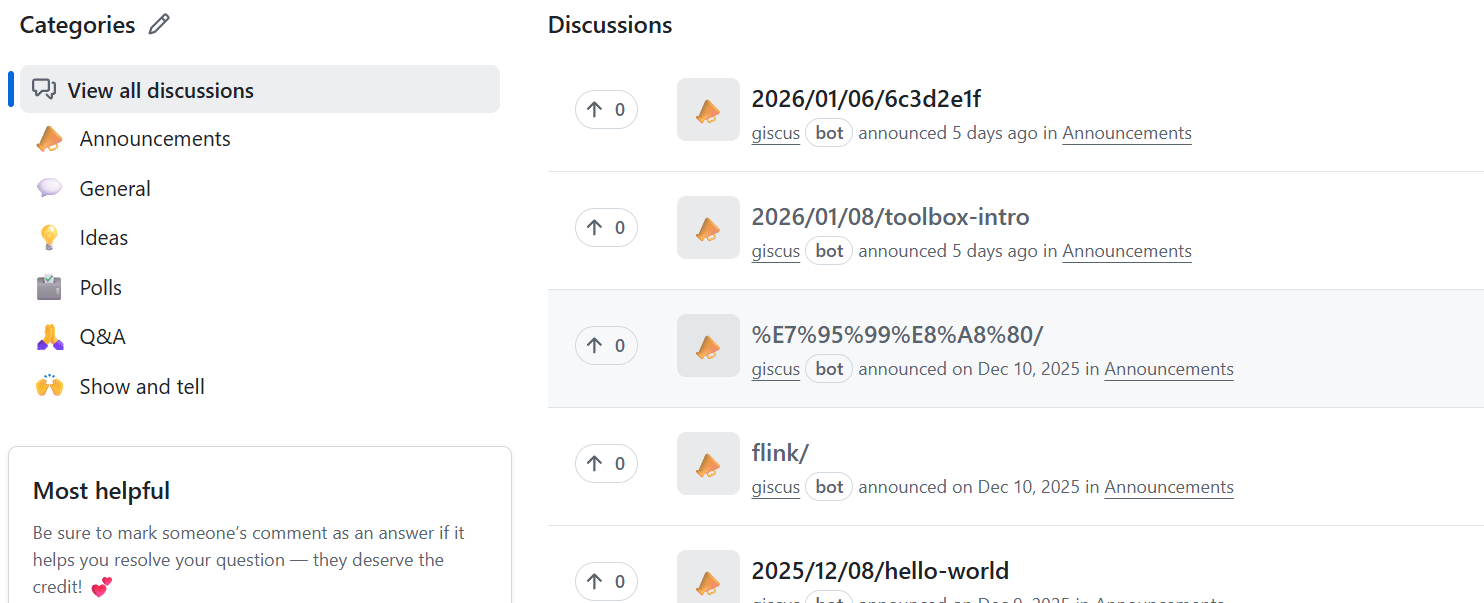Upvote the 2026/01/08/toolbox-intro discussion

(606, 228)
